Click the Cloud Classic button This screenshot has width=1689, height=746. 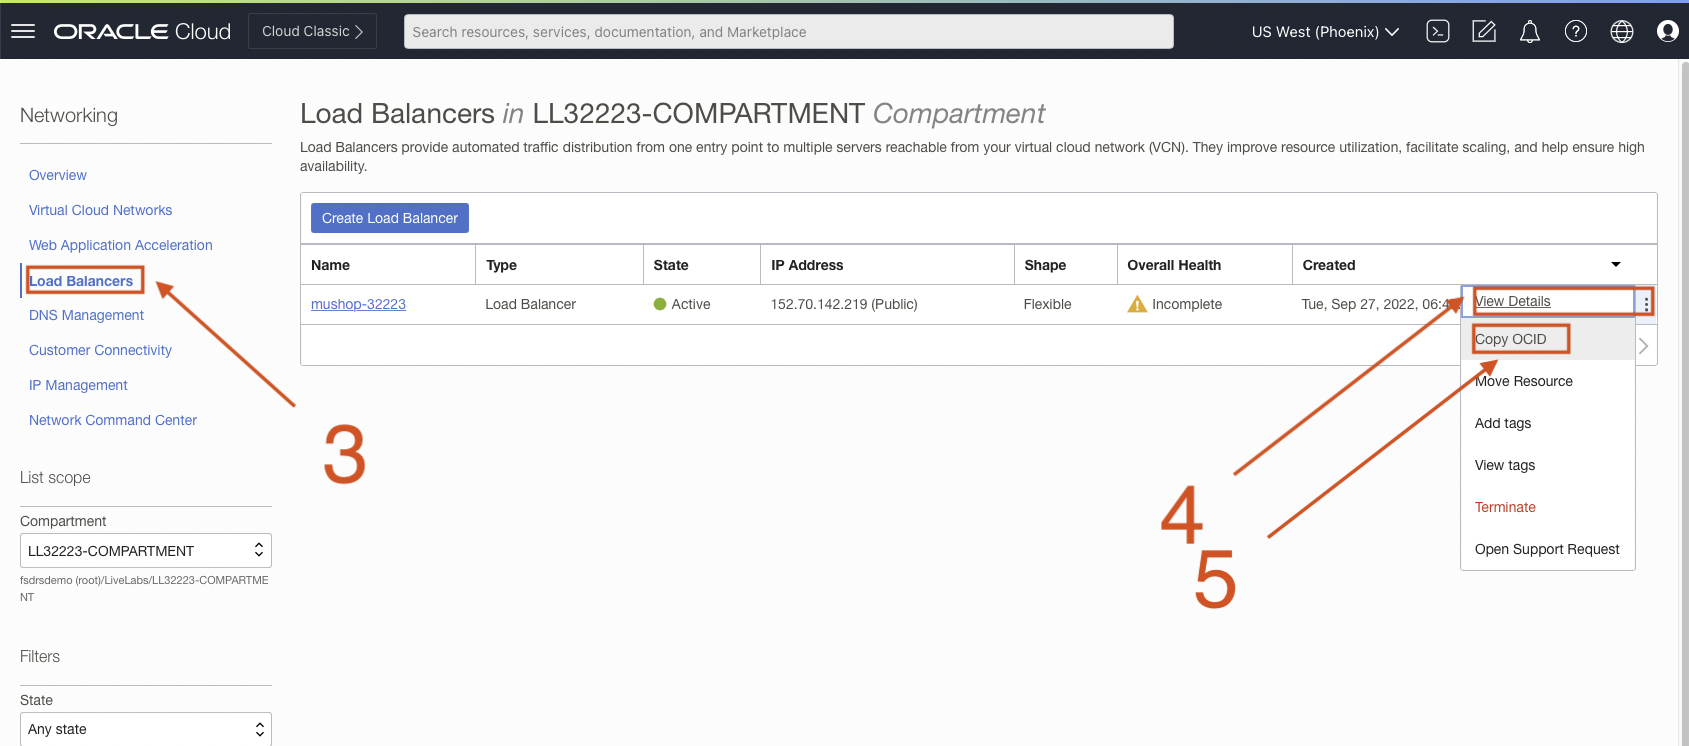coord(312,32)
